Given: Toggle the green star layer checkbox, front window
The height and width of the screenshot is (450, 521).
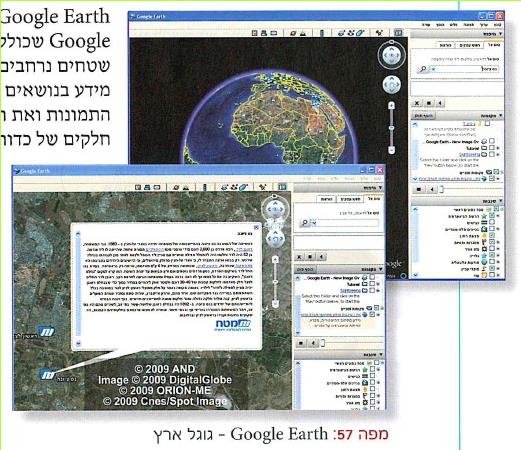Looking at the screenshot, I should [x=372, y=369].
